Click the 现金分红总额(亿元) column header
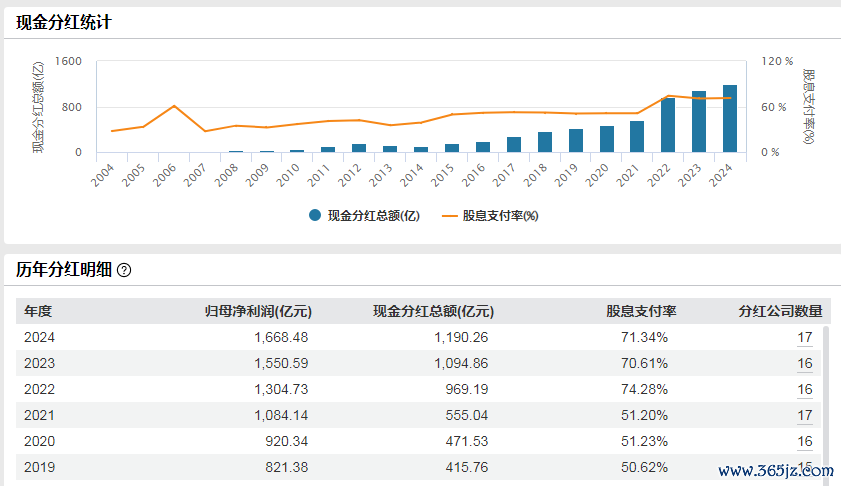 pyautogui.click(x=433, y=311)
